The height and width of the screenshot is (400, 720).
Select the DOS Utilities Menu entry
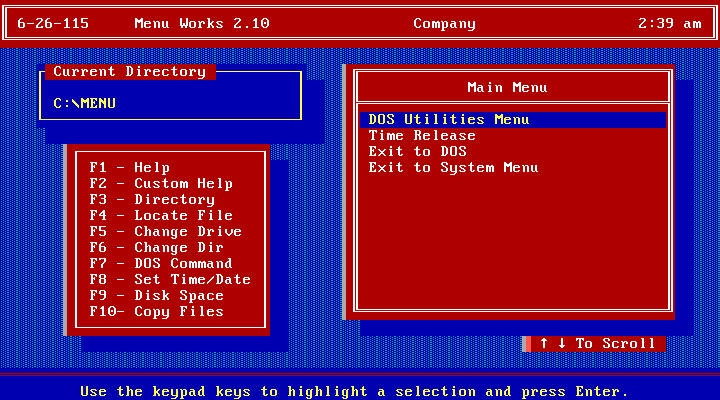tap(448, 120)
